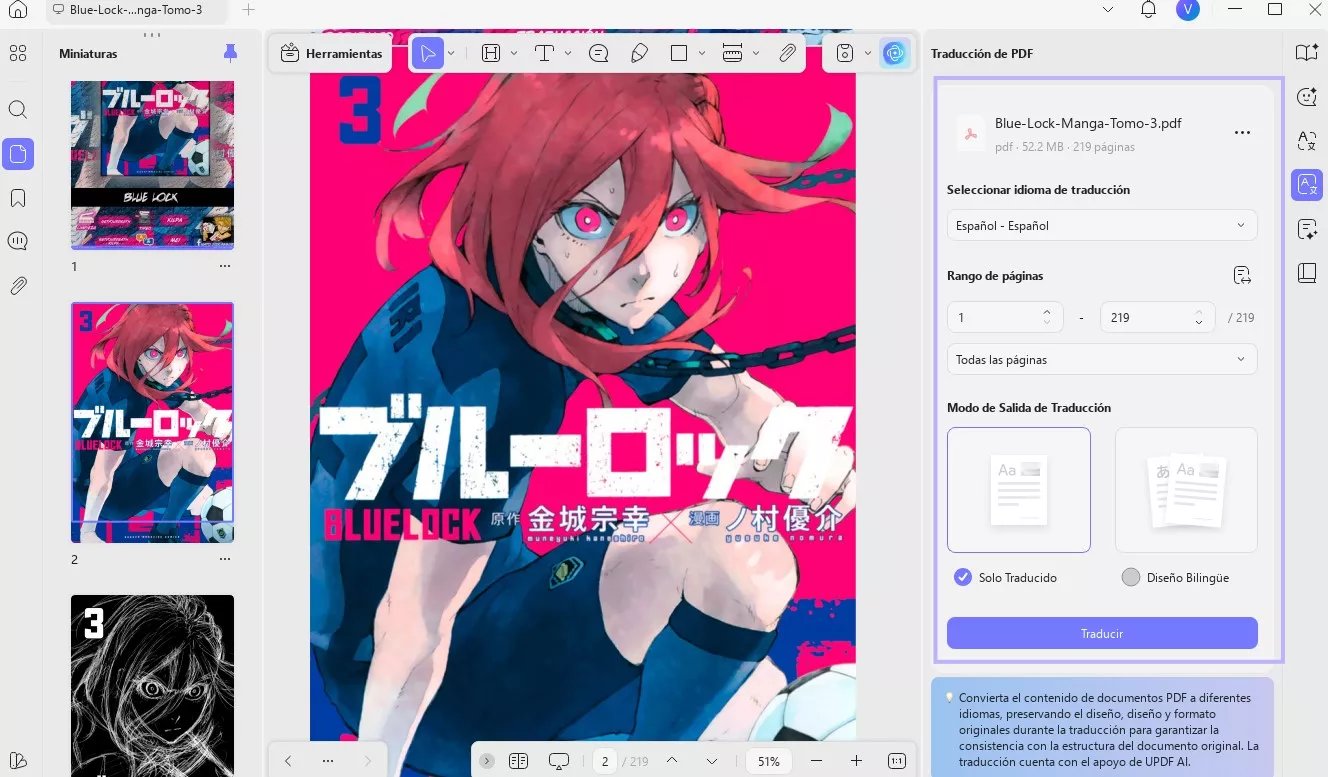Viewport: 1328px width, 777px height.
Task: Open the two-page layout view icon
Action: [518, 761]
